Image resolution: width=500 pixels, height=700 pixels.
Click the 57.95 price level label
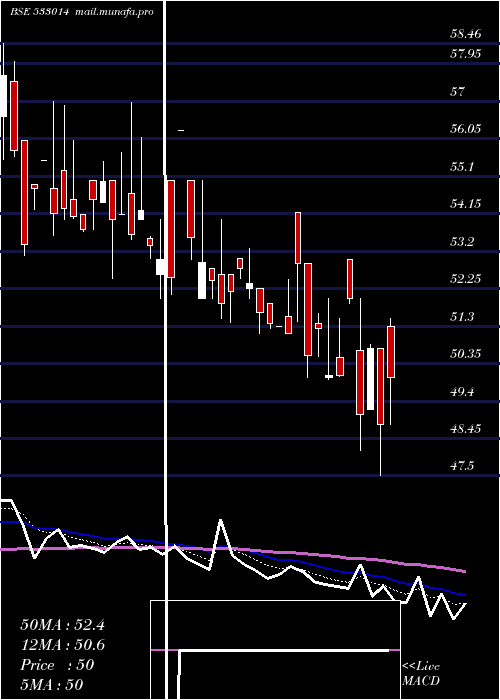point(466,54)
